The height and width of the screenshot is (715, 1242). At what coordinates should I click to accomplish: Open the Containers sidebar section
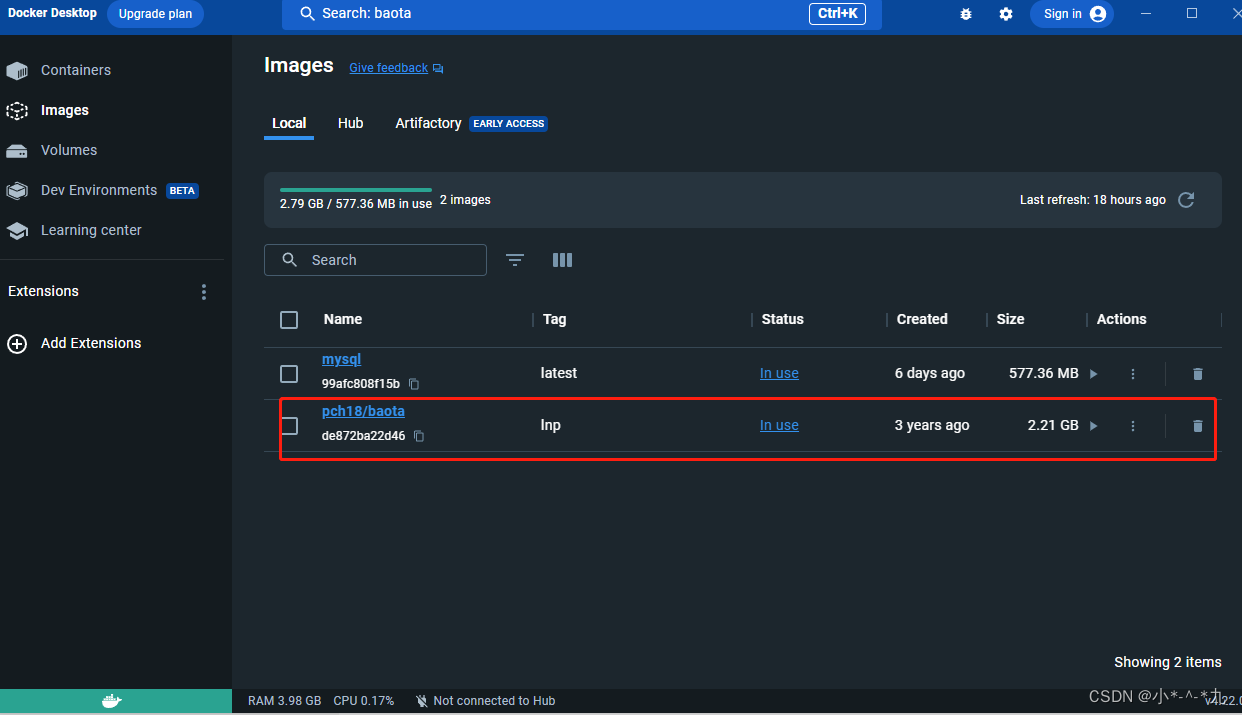coord(75,70)
